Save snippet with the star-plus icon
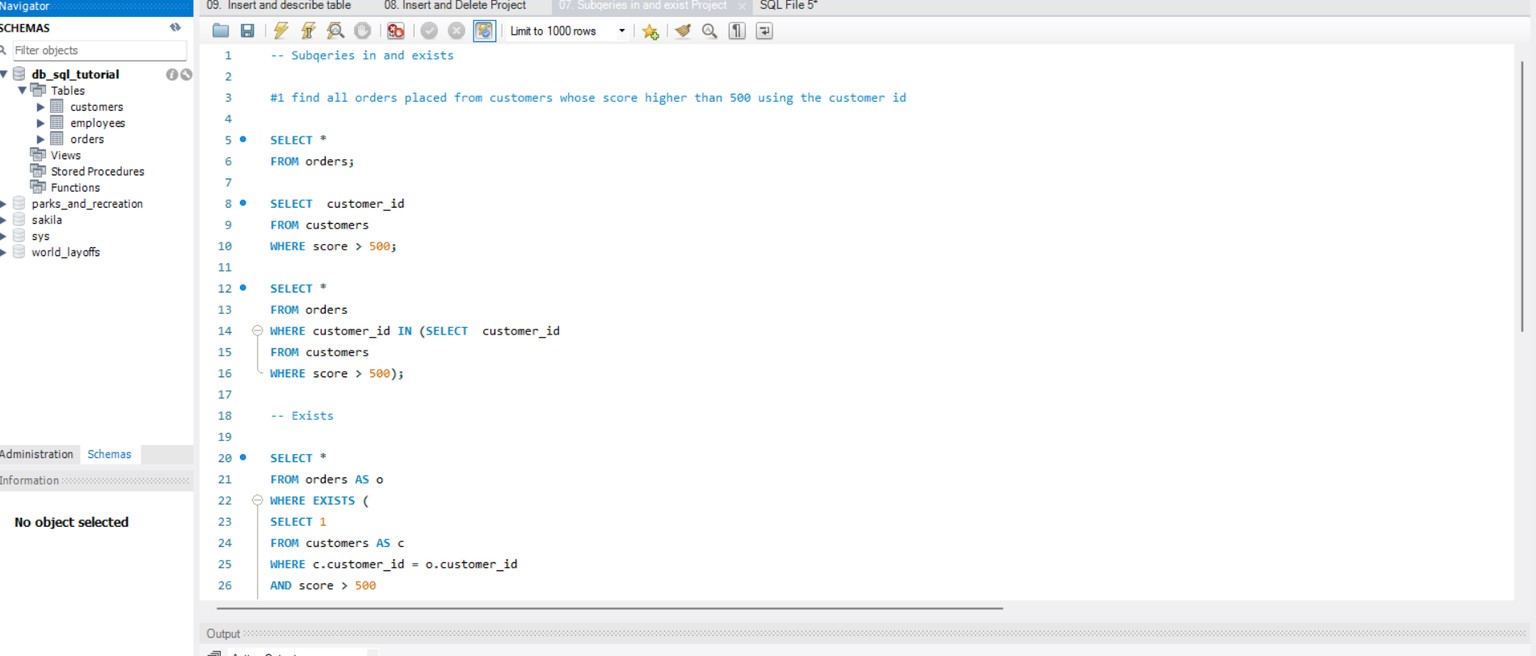 point(650,31)
